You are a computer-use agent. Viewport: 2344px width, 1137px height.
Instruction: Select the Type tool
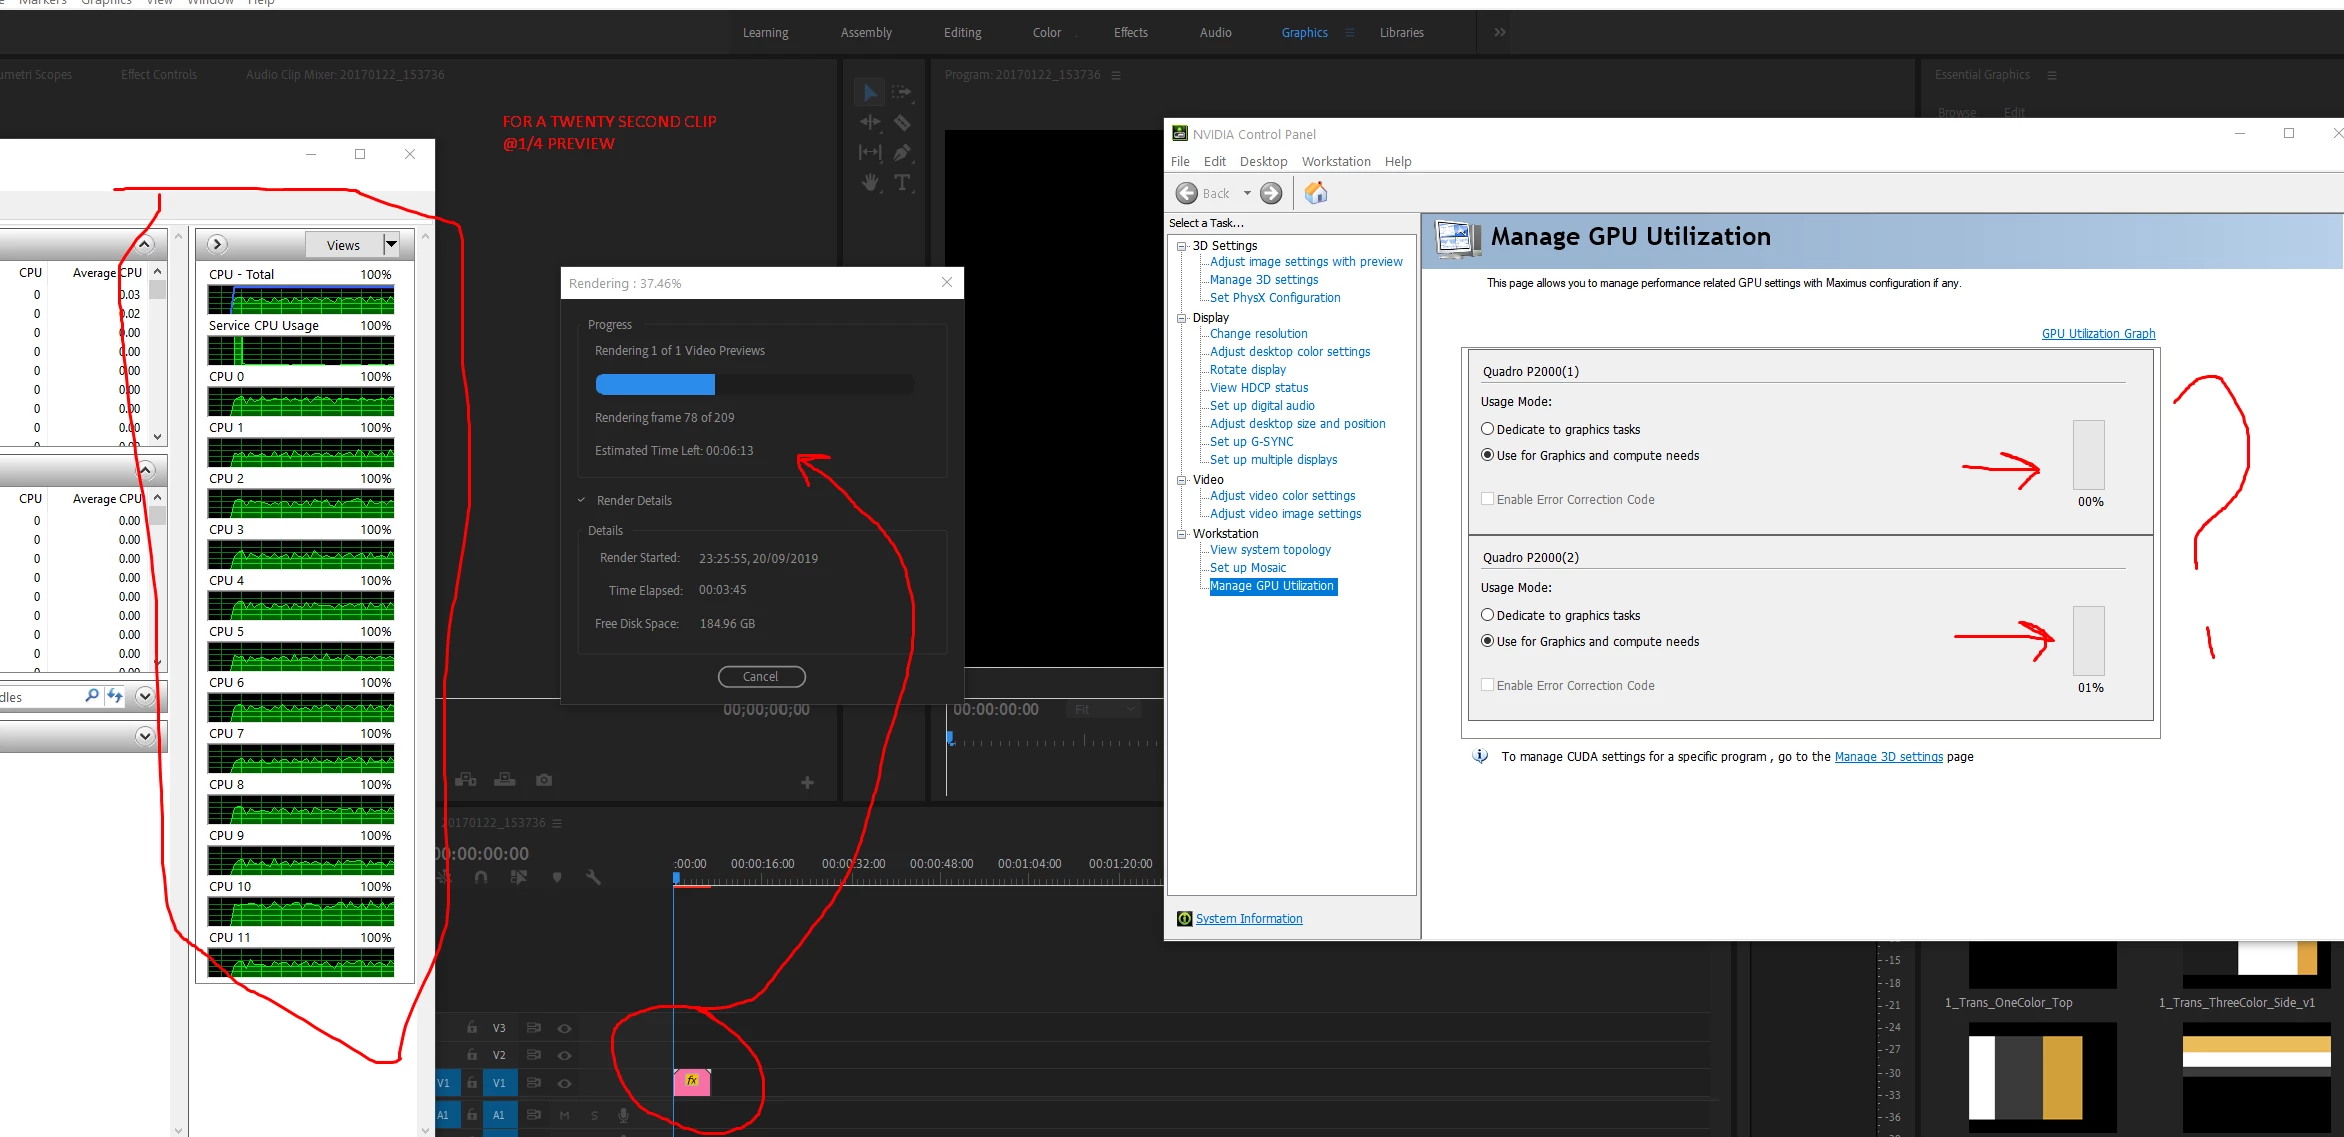click(x=902, y=182)
